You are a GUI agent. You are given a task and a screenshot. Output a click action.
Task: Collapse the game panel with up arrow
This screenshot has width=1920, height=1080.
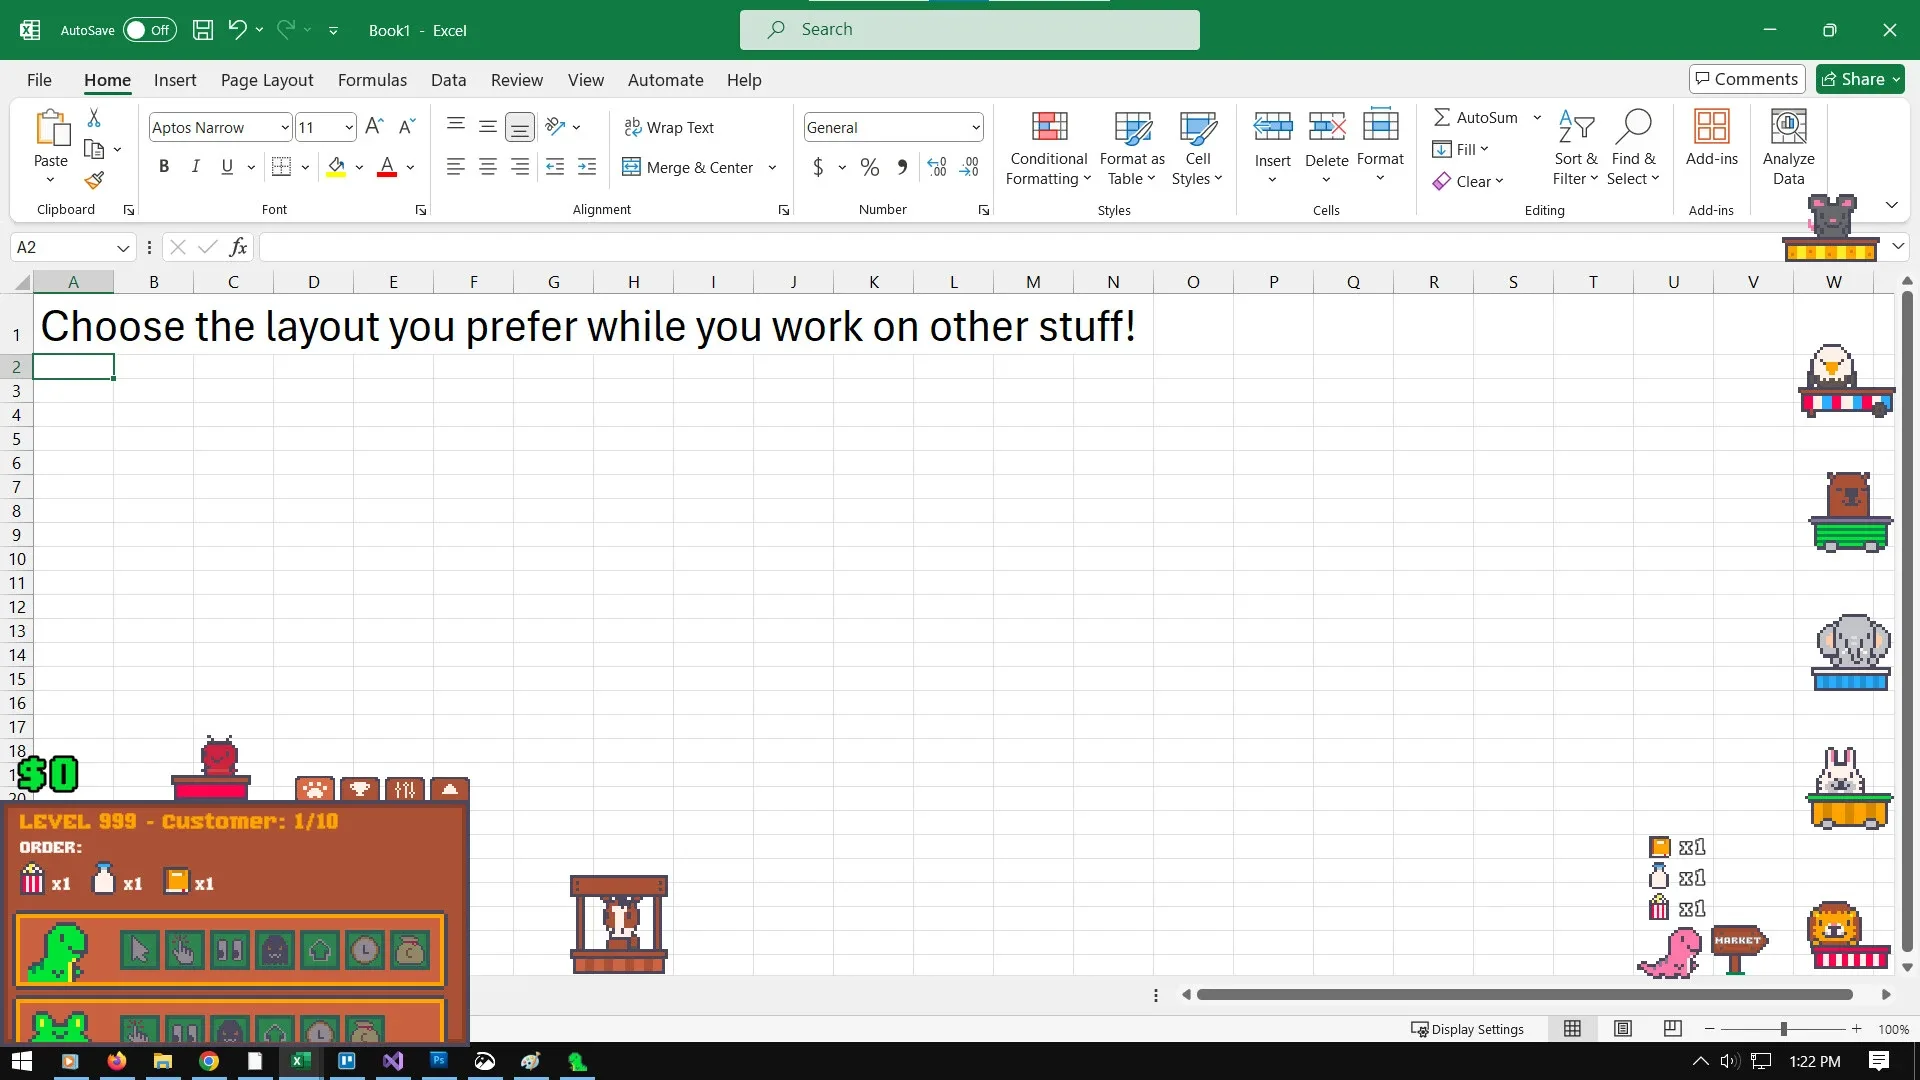pyautogui.click(x=450, y=790)
